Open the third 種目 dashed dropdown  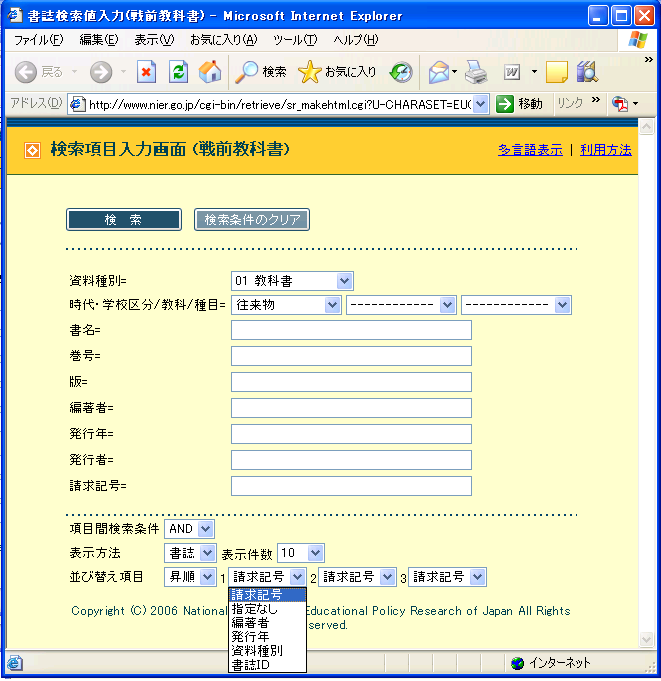[516, 305]
